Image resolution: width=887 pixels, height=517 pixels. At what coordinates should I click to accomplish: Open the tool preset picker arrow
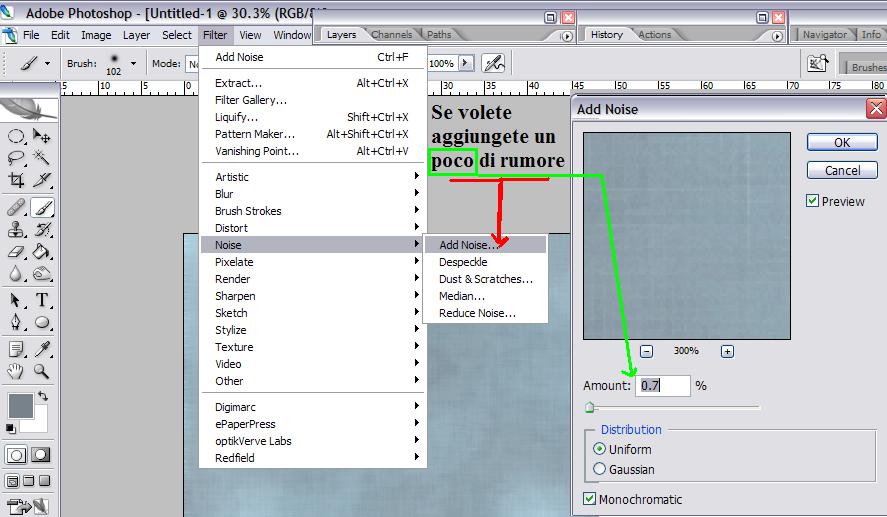coord(48,63)
